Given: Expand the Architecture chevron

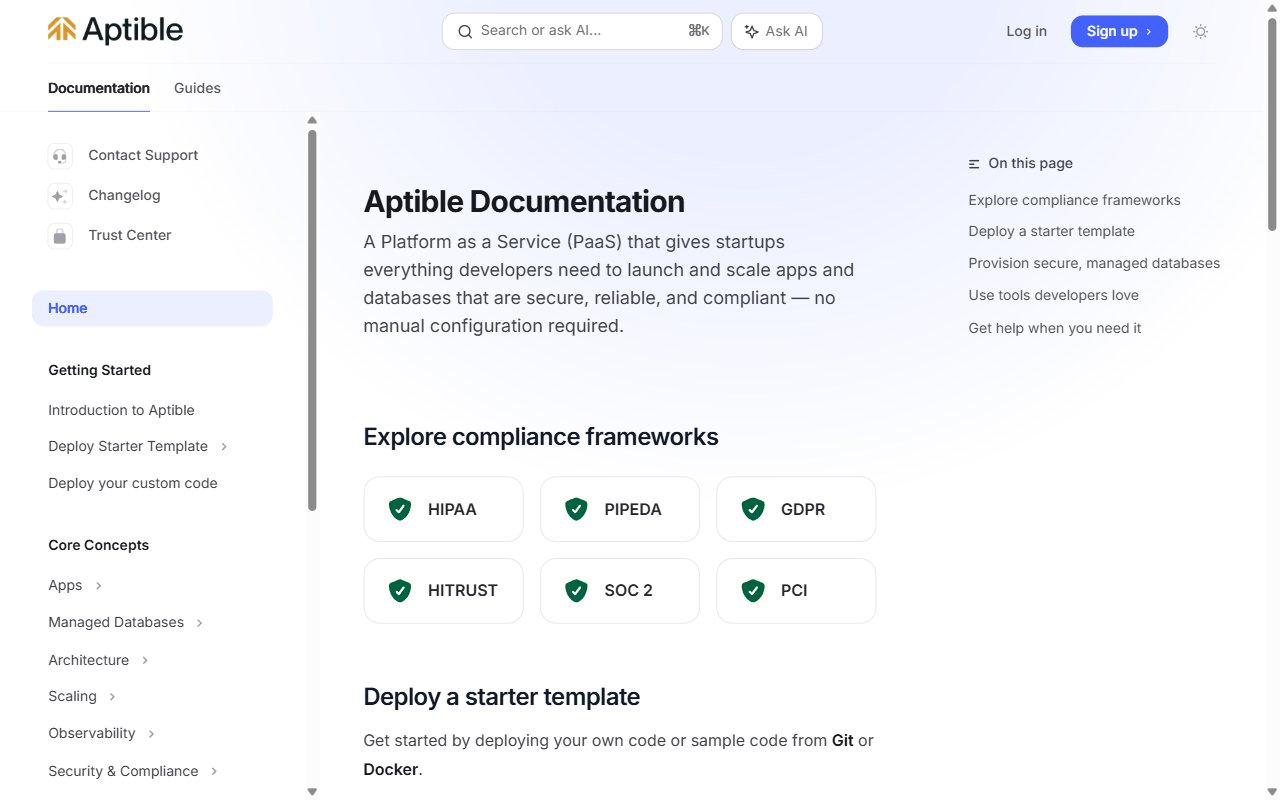Looking at the screenshot, I should click(x=145, y=660).
